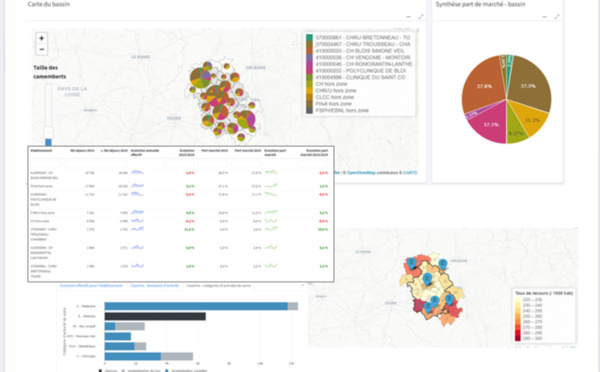Viewport: 600px width, 372px height.
Task: Open the OpenStreetMap attribution link
Action: pos(361,173)
